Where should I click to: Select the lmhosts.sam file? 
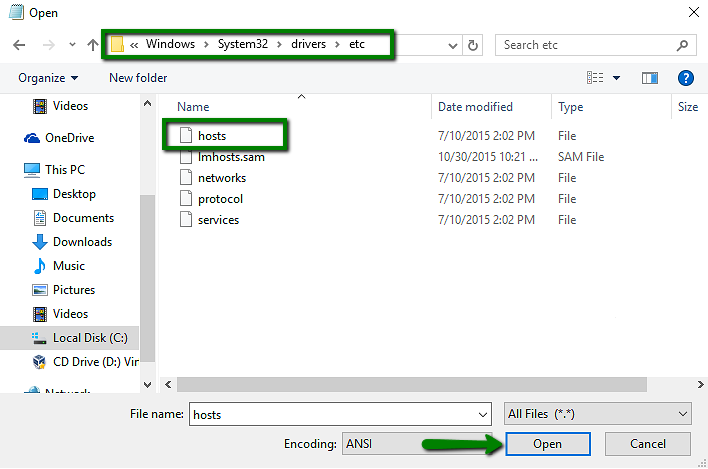click(x=230, y=157)
